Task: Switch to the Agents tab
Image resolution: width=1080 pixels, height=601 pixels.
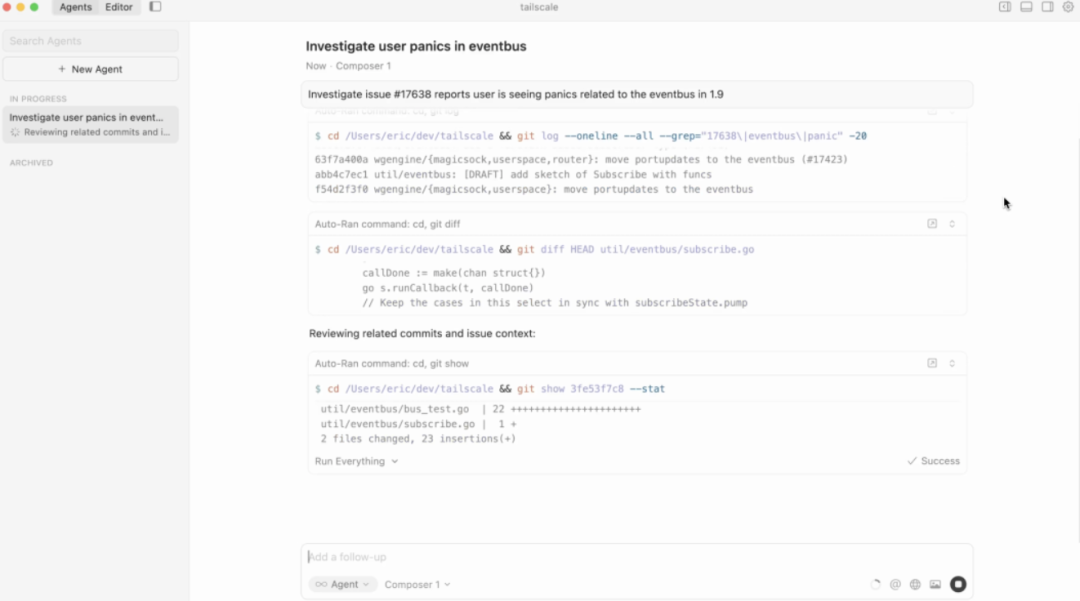Action: 75,7
